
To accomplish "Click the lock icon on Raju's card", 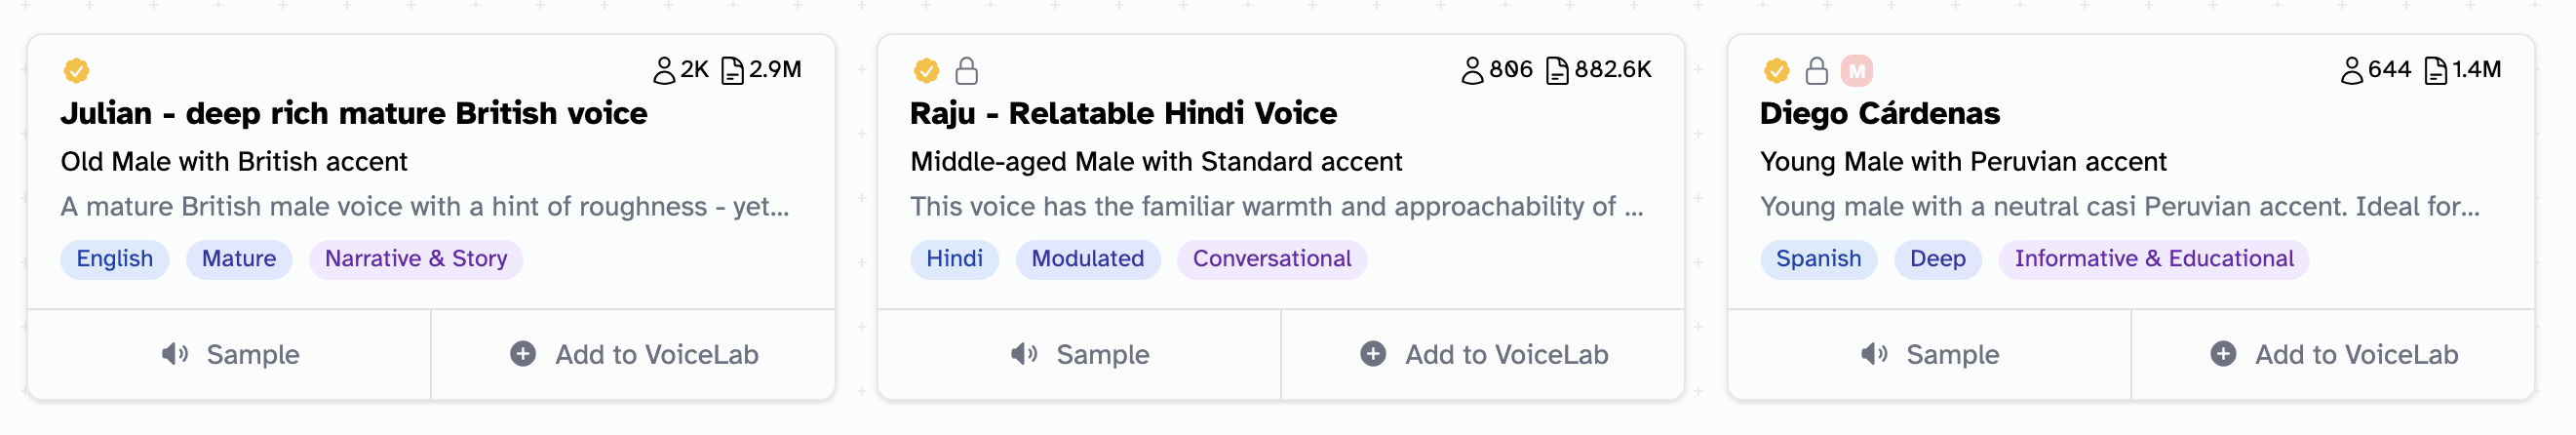I will tap(966, 70).
